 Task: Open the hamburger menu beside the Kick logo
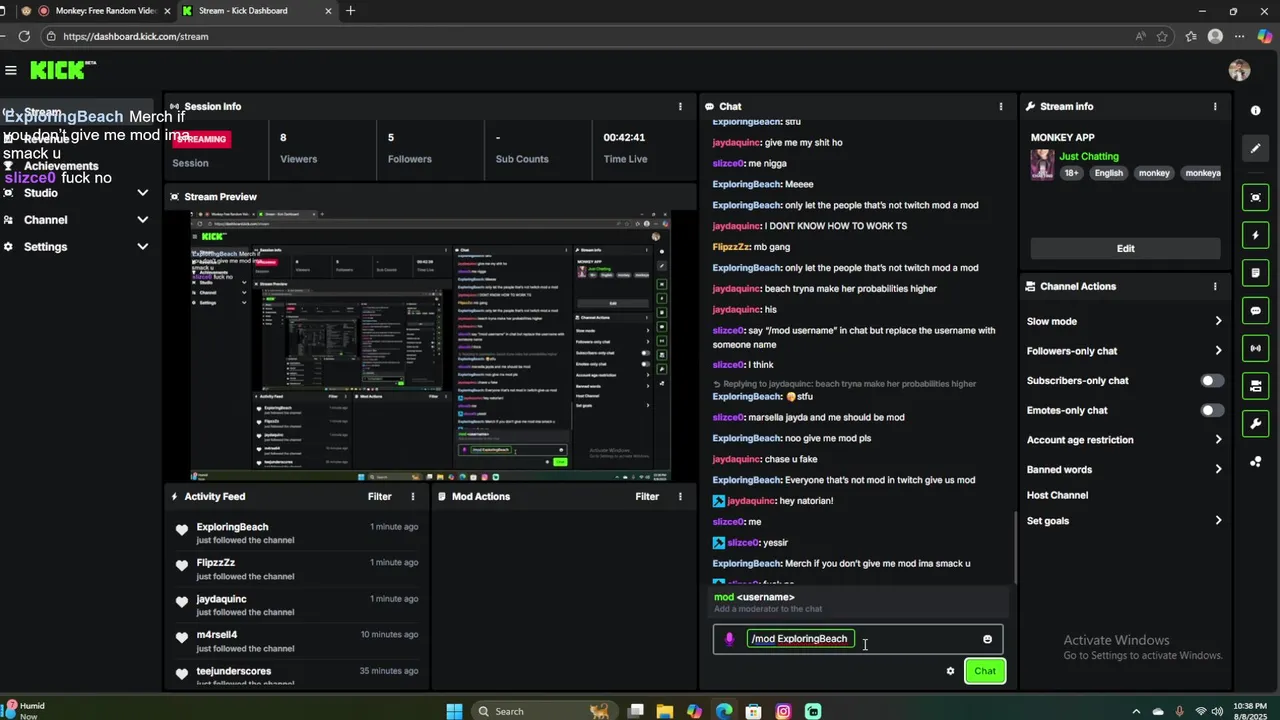[x=11, y=70]
